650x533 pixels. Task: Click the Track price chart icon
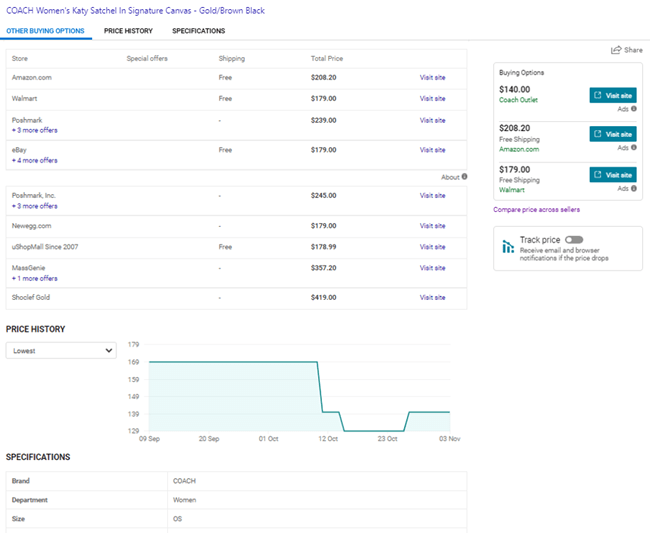tap(509, 246)
